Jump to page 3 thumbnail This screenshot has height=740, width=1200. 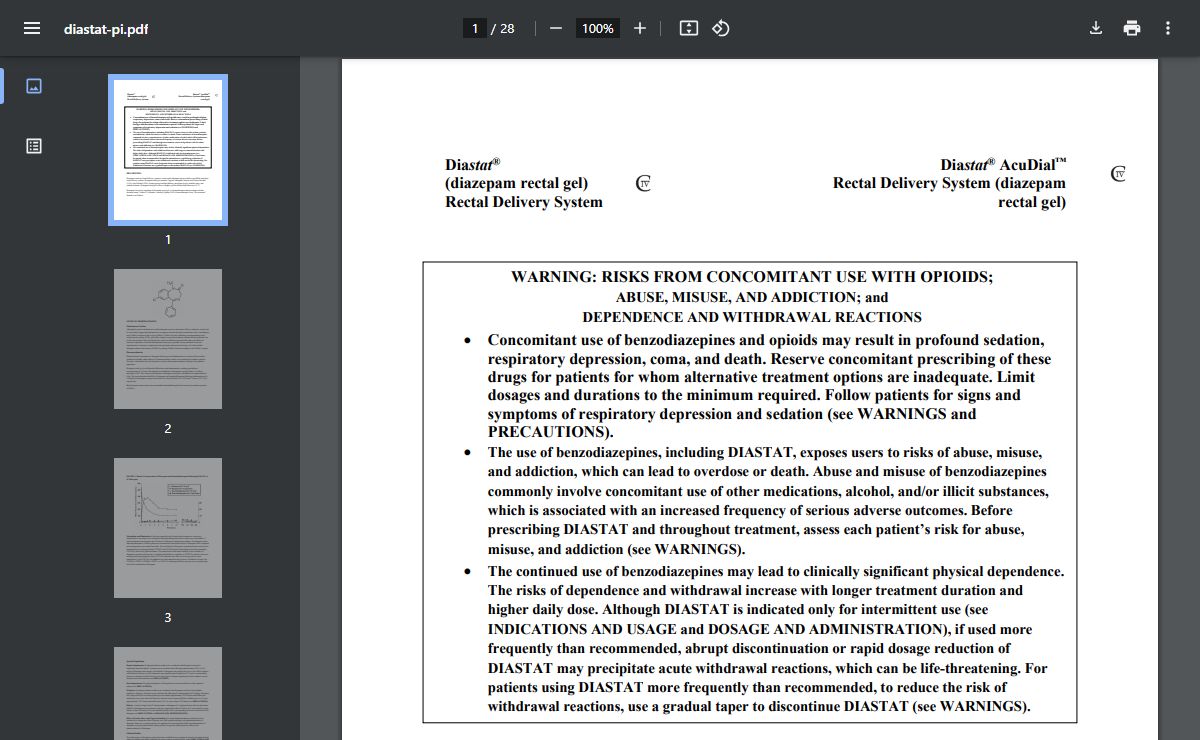click(168, 528)
